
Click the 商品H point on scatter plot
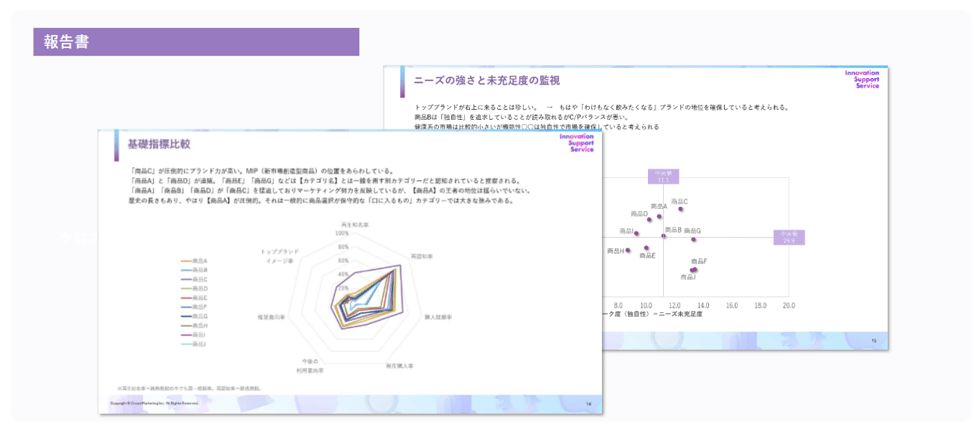click(630, 250)
